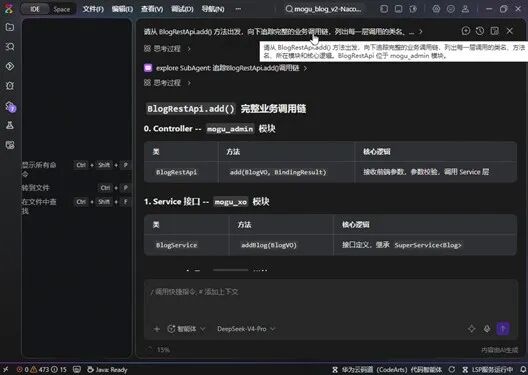Click the BlogRestApi cell in Controller table

pos(176,172)
